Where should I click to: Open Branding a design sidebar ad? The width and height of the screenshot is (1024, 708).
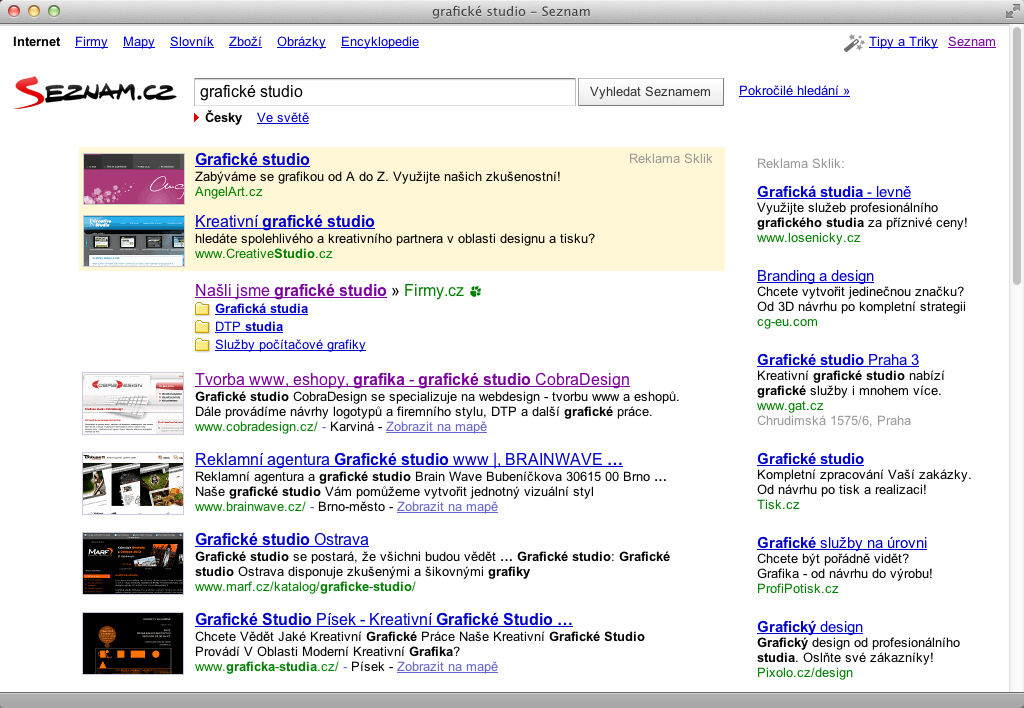[x=815, y=276]
